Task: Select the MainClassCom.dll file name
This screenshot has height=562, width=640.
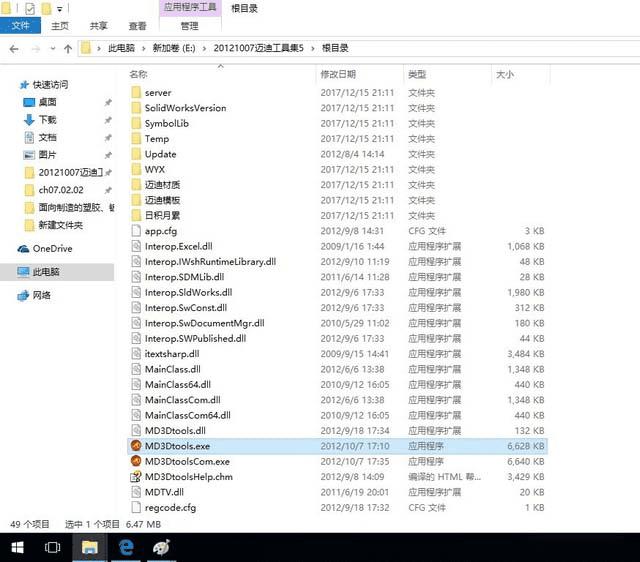Action: pos(182,400)
